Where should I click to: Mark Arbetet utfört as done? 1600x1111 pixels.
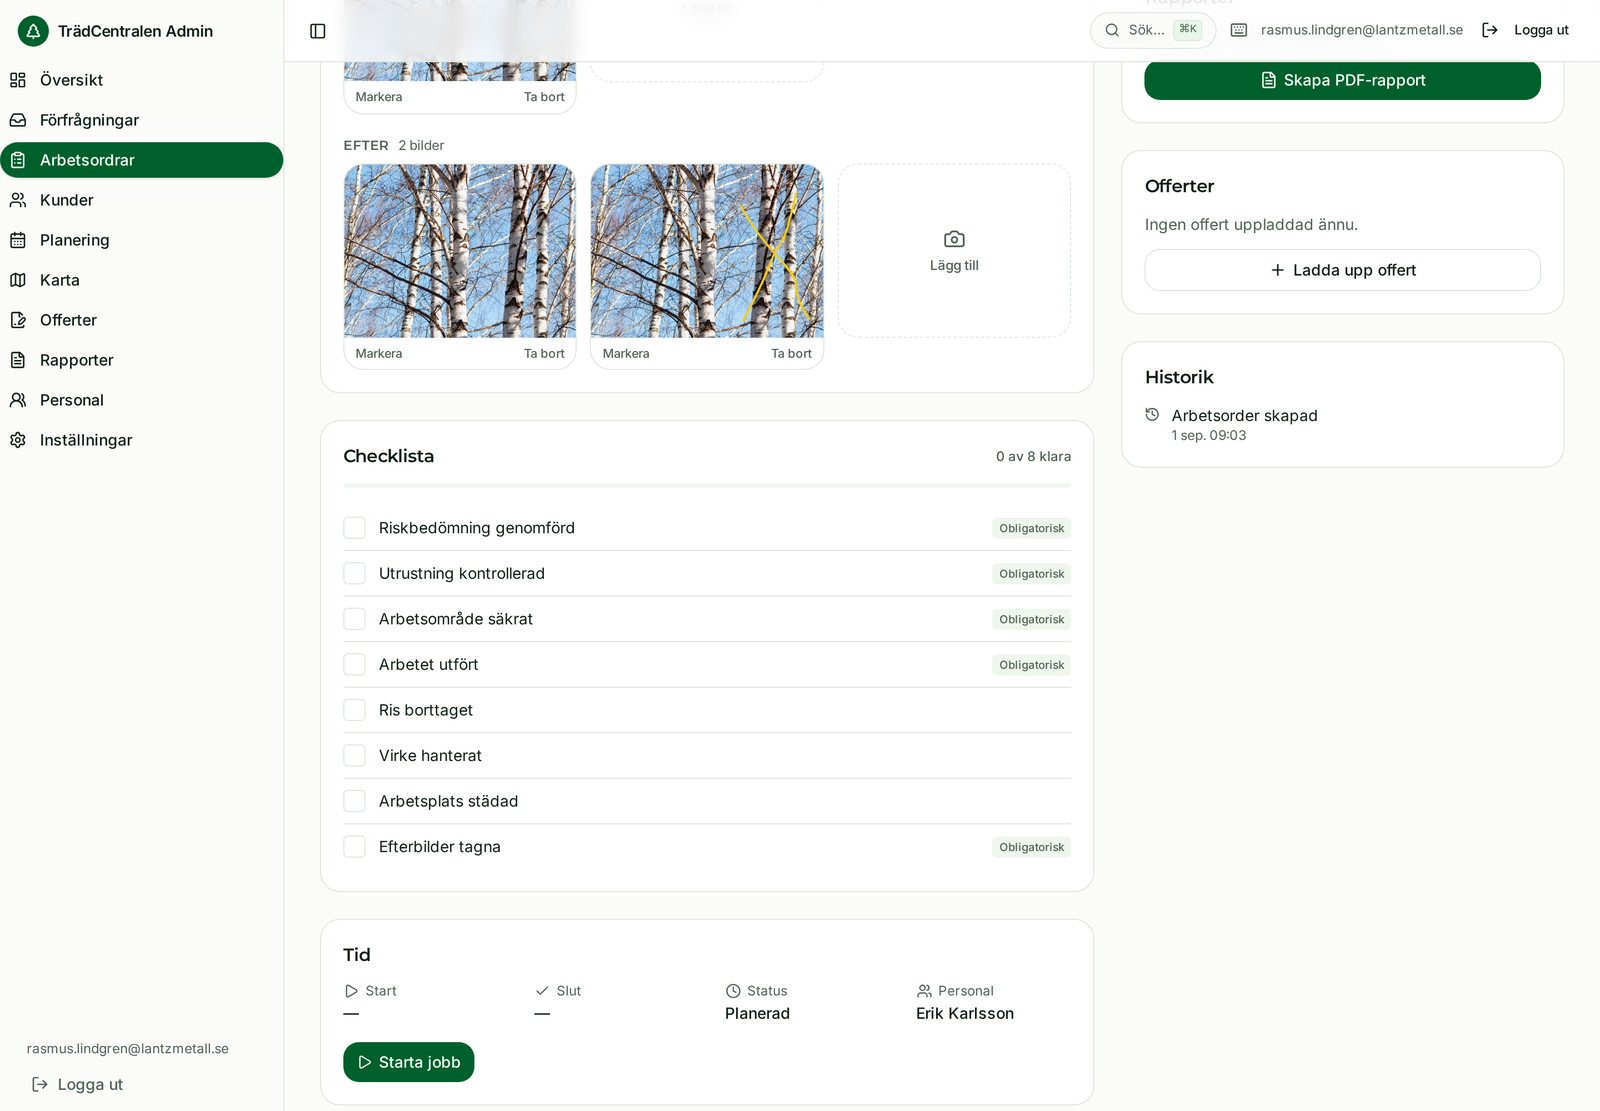click(355, 664)
